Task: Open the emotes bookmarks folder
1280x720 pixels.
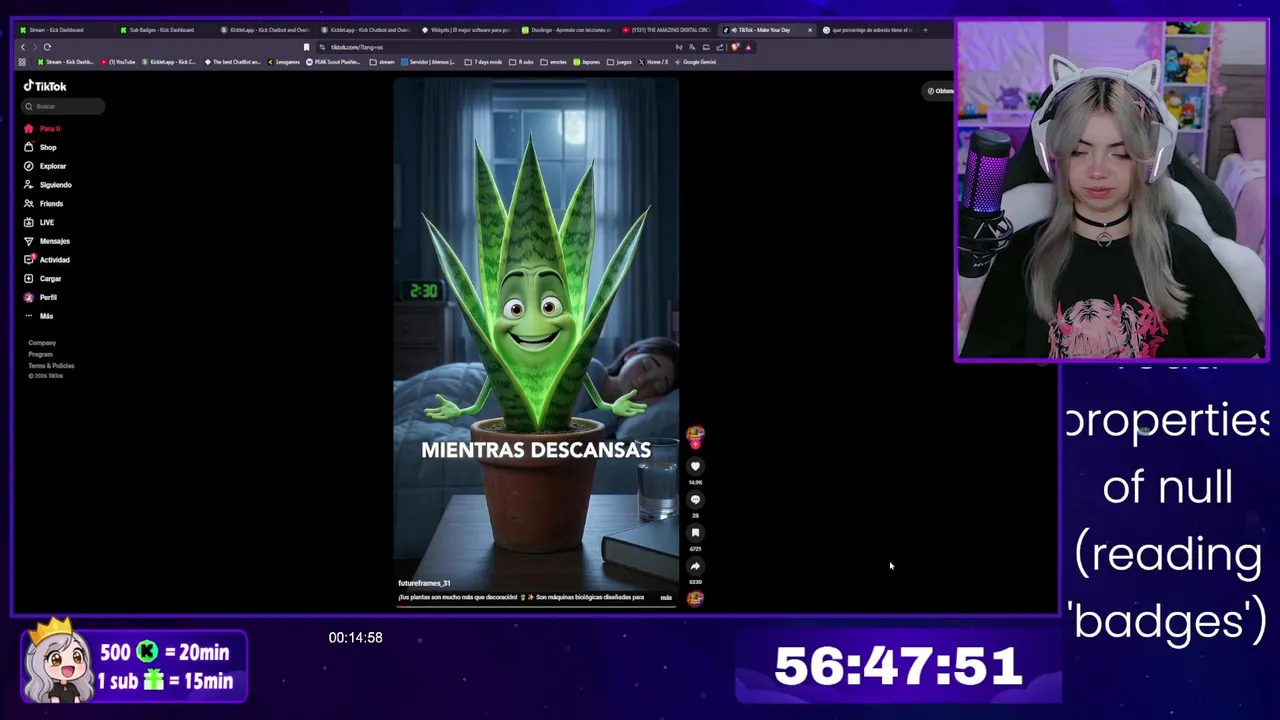Action: 553,62
